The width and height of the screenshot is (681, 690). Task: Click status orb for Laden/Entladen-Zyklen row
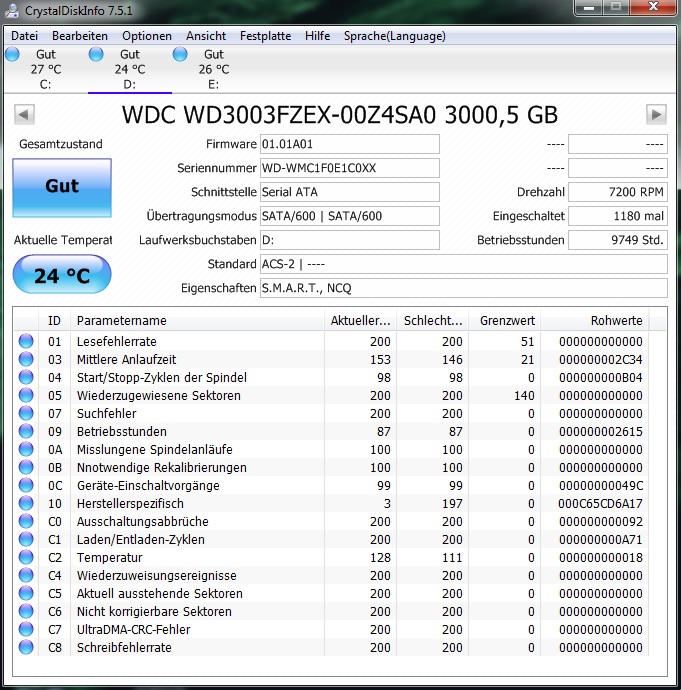(26, 540)
